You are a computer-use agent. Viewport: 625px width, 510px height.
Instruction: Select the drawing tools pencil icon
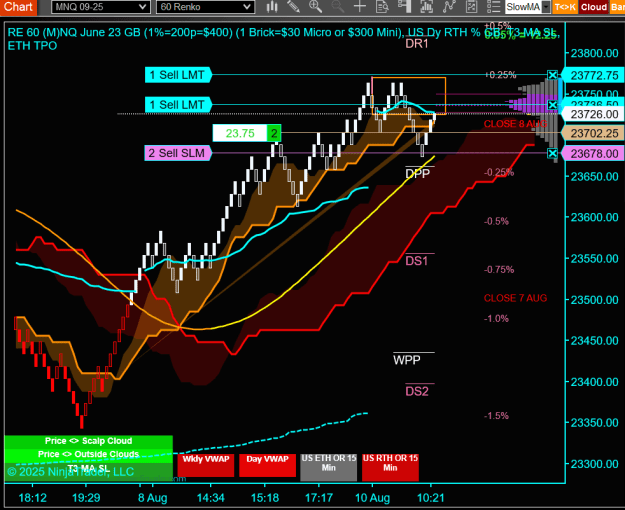(293, 7)
